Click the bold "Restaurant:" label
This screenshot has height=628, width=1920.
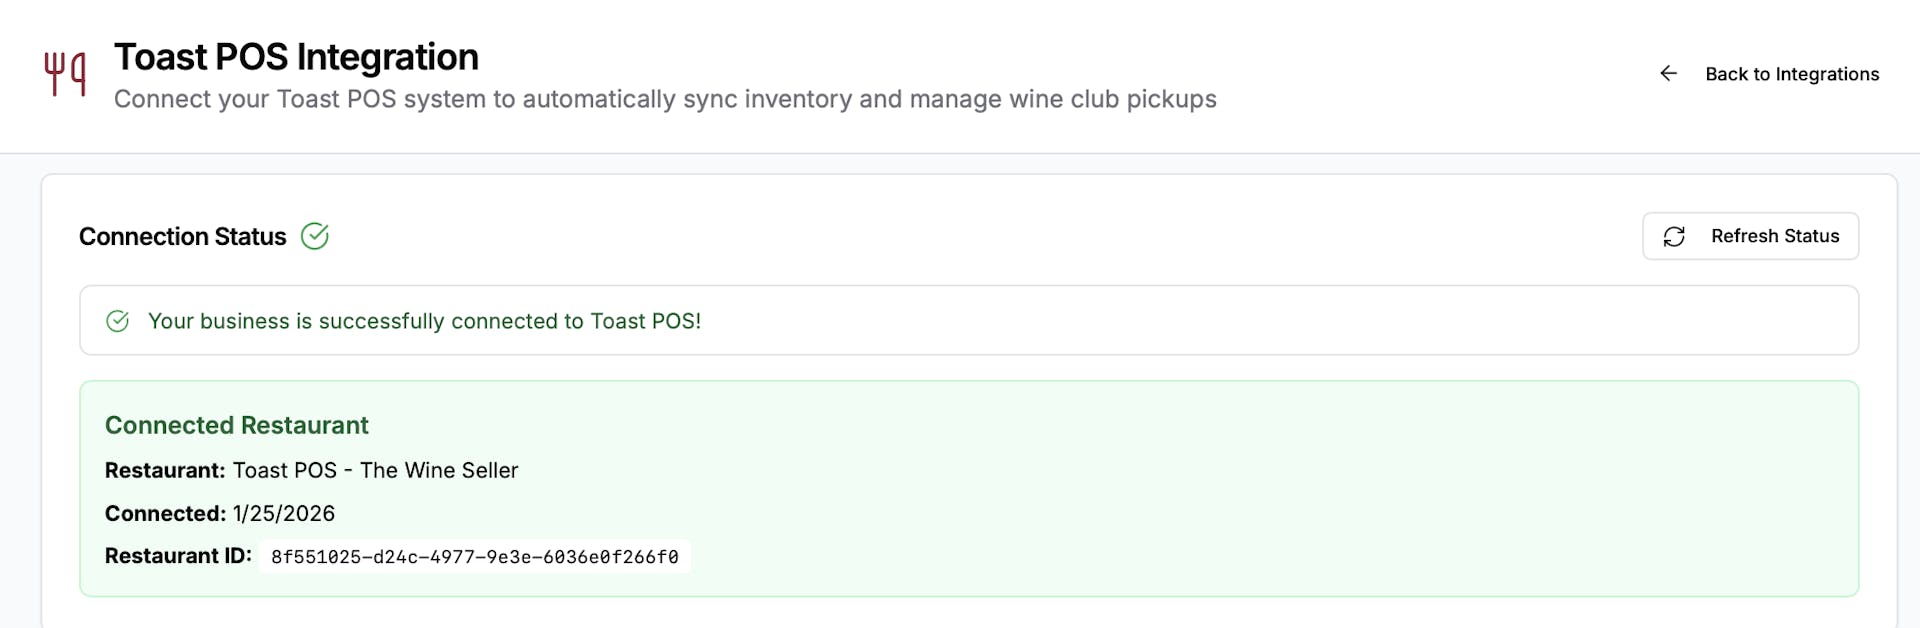165,470
